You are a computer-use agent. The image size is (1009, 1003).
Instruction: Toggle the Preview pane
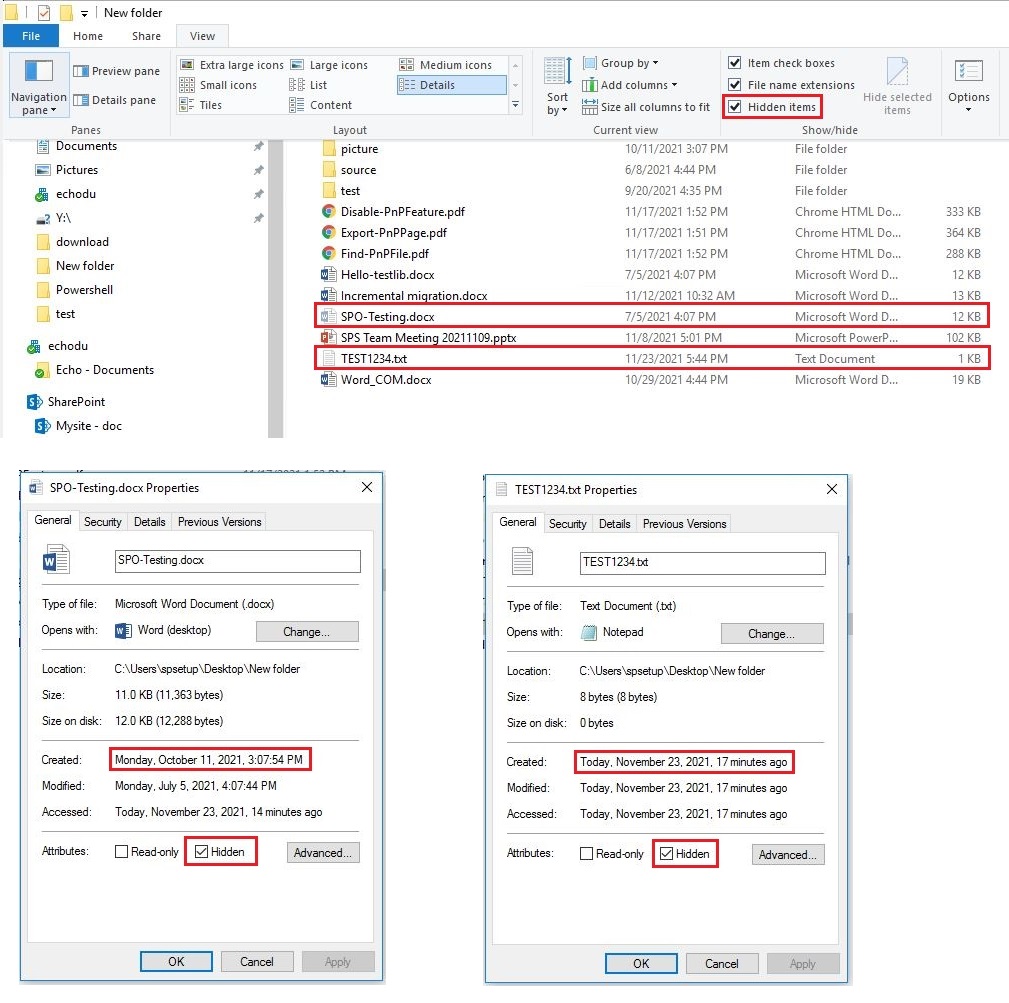[117, 71]
